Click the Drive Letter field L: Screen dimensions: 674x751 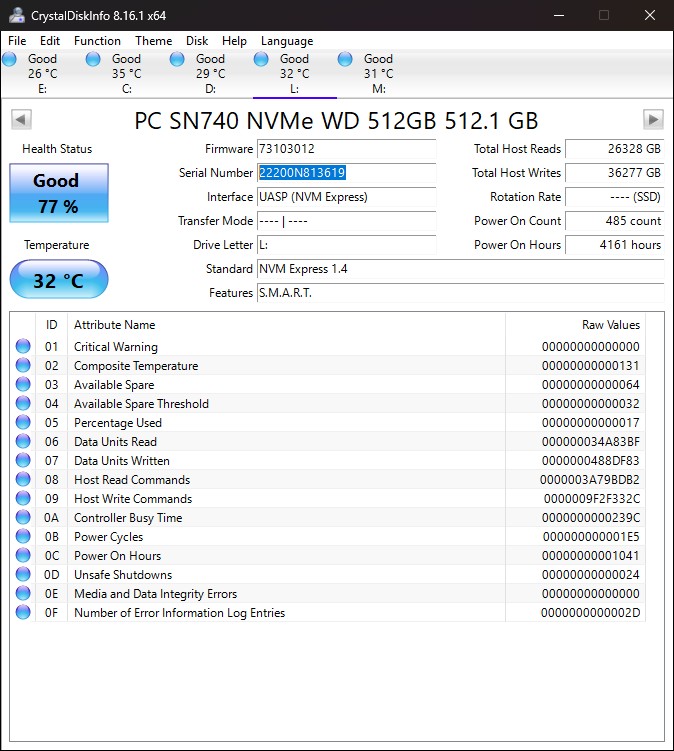346,245
